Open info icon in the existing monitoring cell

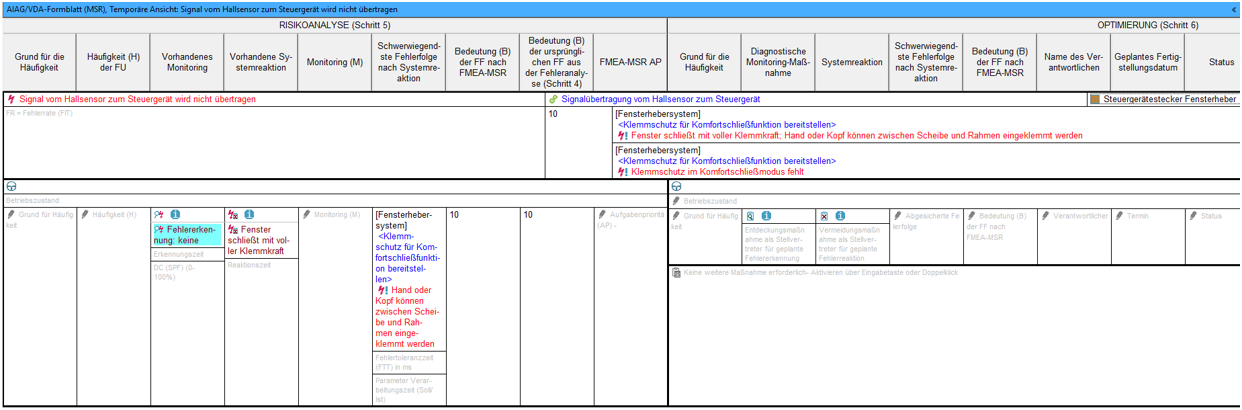(x=175, y=215)
